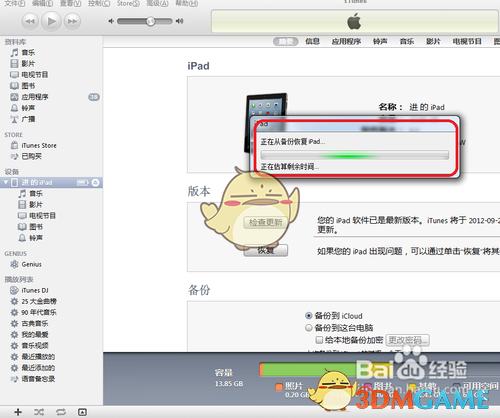Image resolution: width=500 pixels, height=418 pixels.
Task: Select 音乐 in the library sidebar
Action: coord(28,53)
